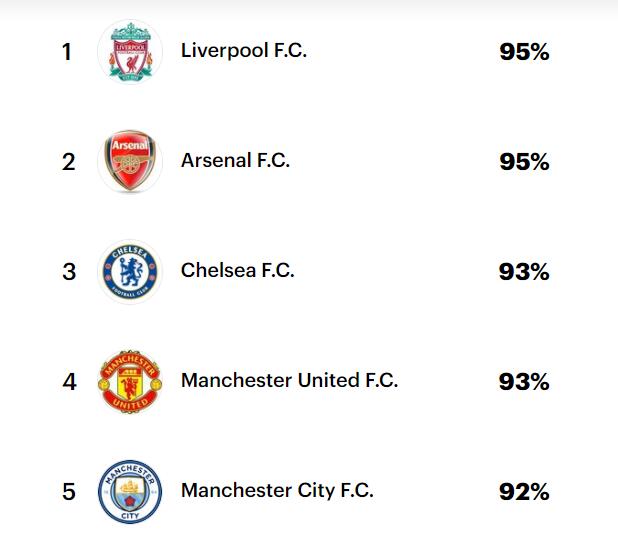Click the Manchester City F.C. name
The image size is (618, 534).
click(x=277, y=490)
